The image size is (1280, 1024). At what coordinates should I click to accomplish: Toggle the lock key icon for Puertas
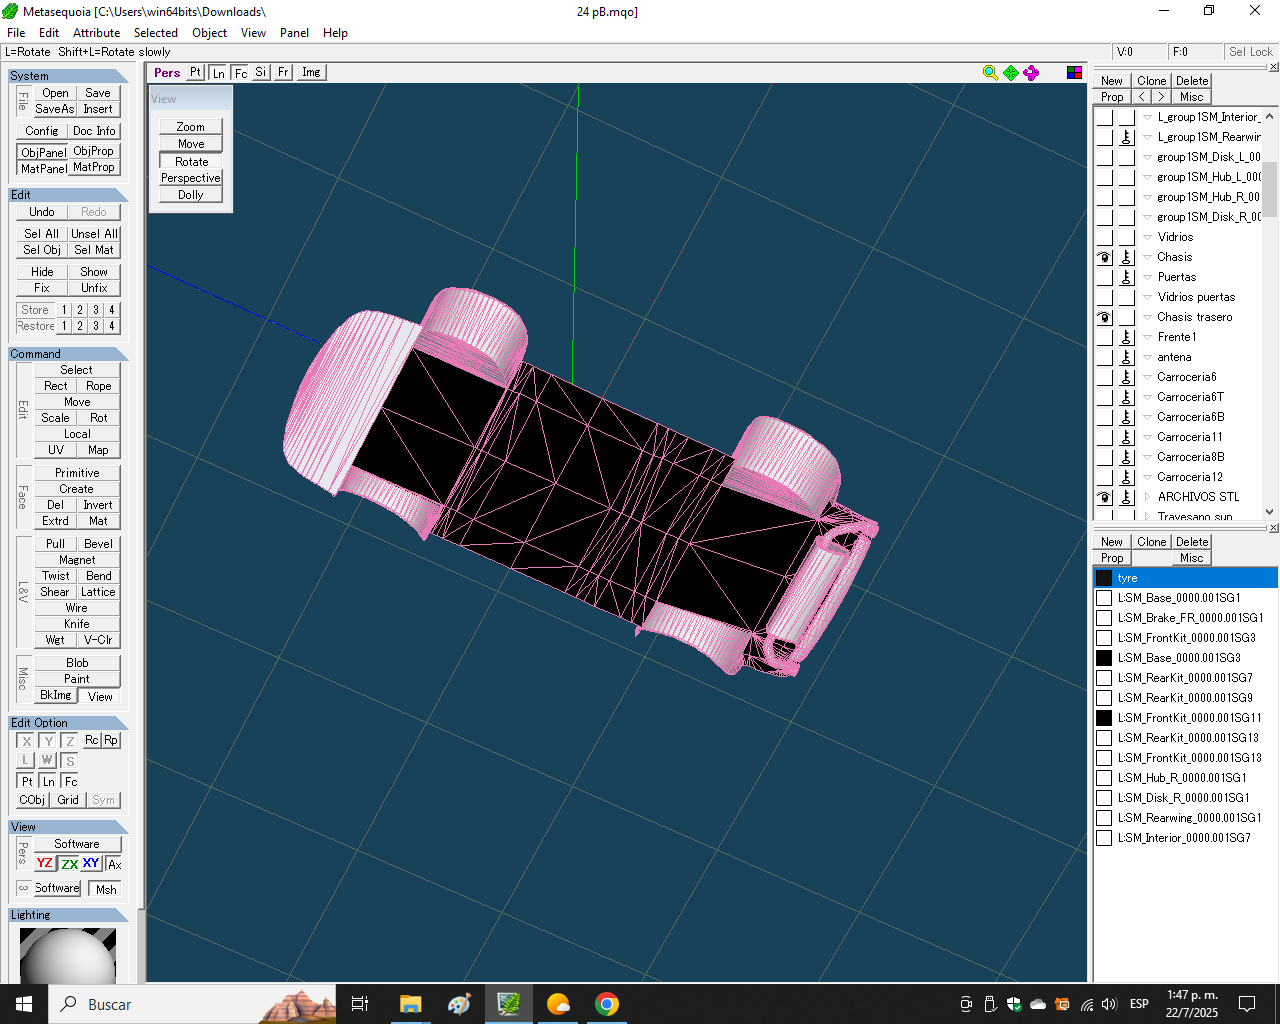click(1126, 277)
